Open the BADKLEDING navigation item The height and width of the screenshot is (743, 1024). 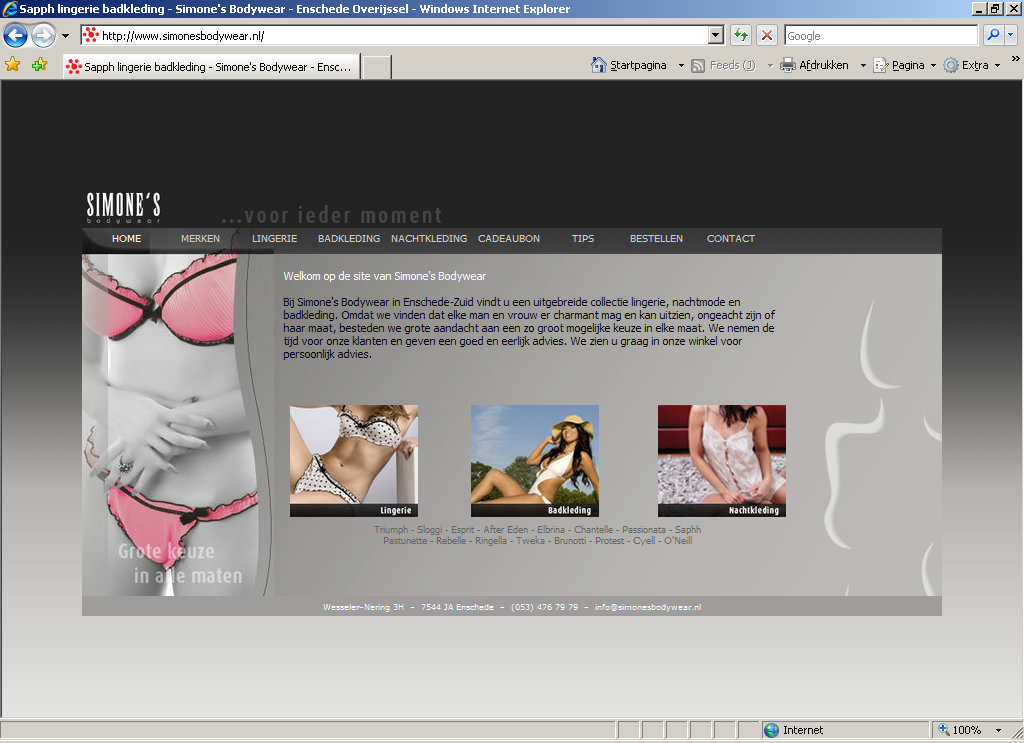click(349, 239)
